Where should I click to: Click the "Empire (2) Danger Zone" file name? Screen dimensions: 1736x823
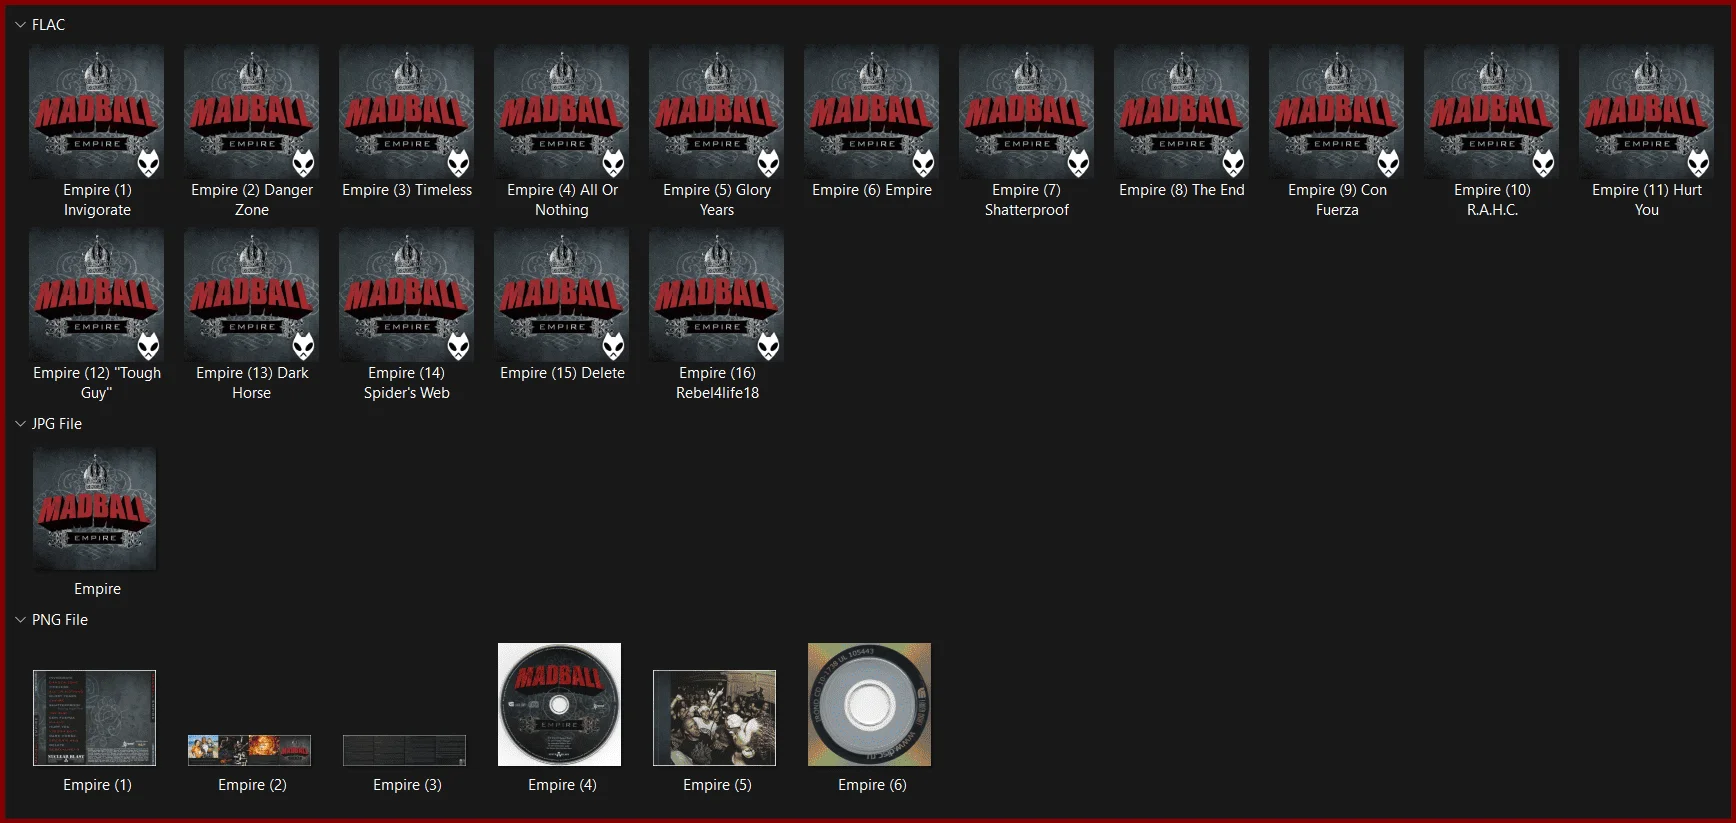pyautogui.click(x=252, y=200)
